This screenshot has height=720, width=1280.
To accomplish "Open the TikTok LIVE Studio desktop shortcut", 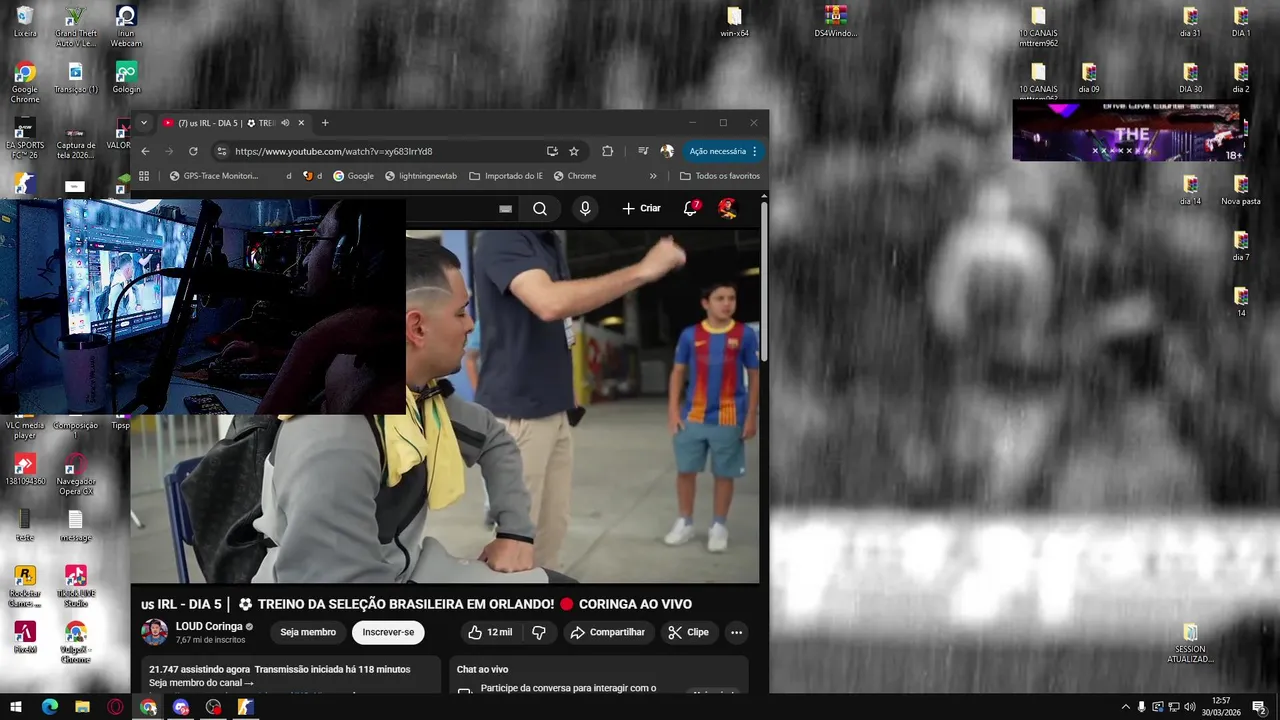I will (75, 587).
